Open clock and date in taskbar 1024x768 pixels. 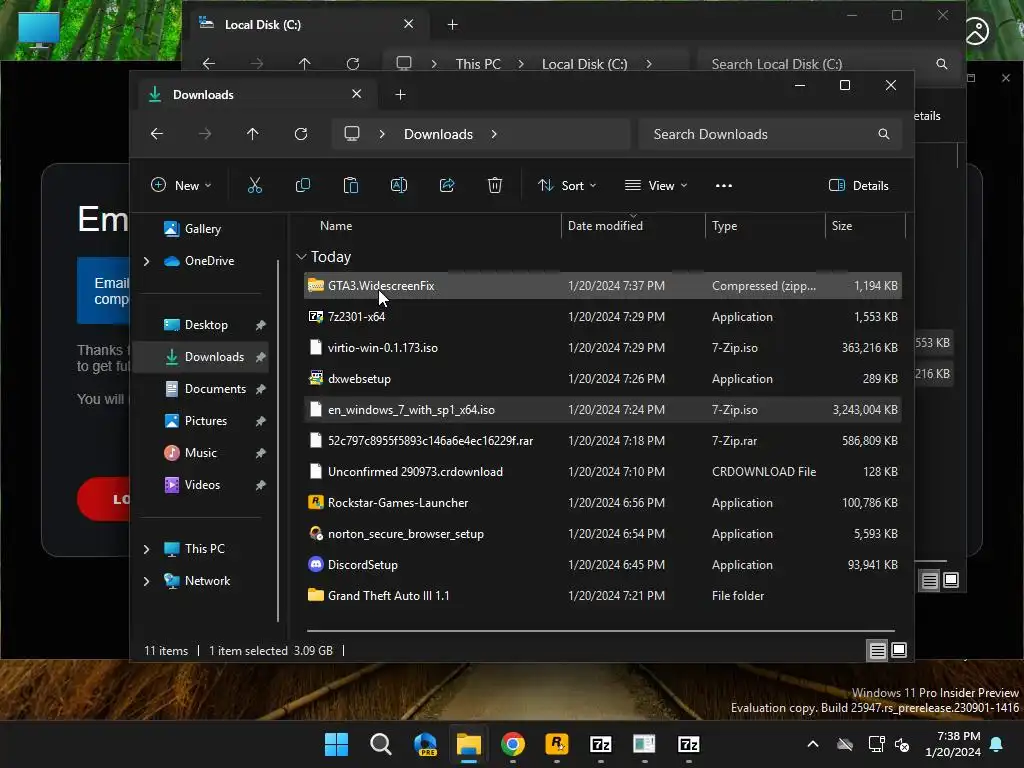[953, 744]
